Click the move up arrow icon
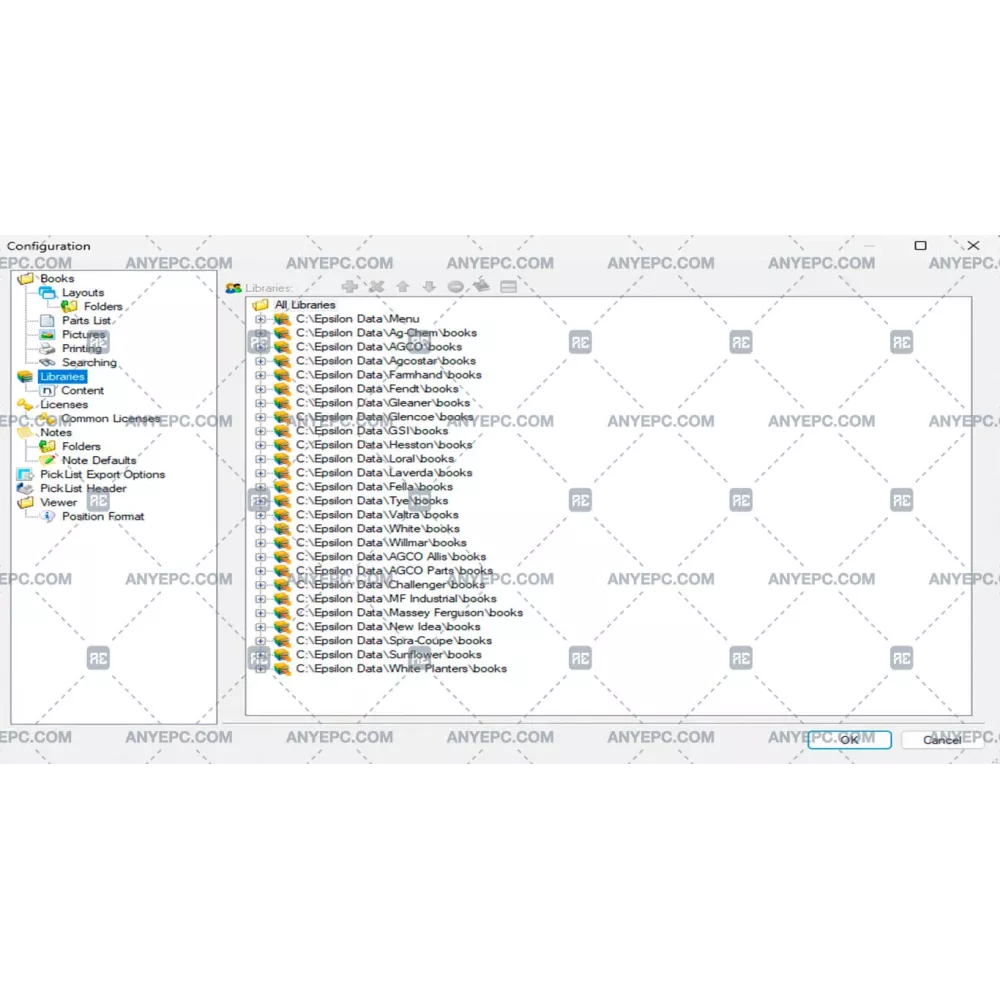Viewport: 1000px width, 1000px height. [402, 287]
